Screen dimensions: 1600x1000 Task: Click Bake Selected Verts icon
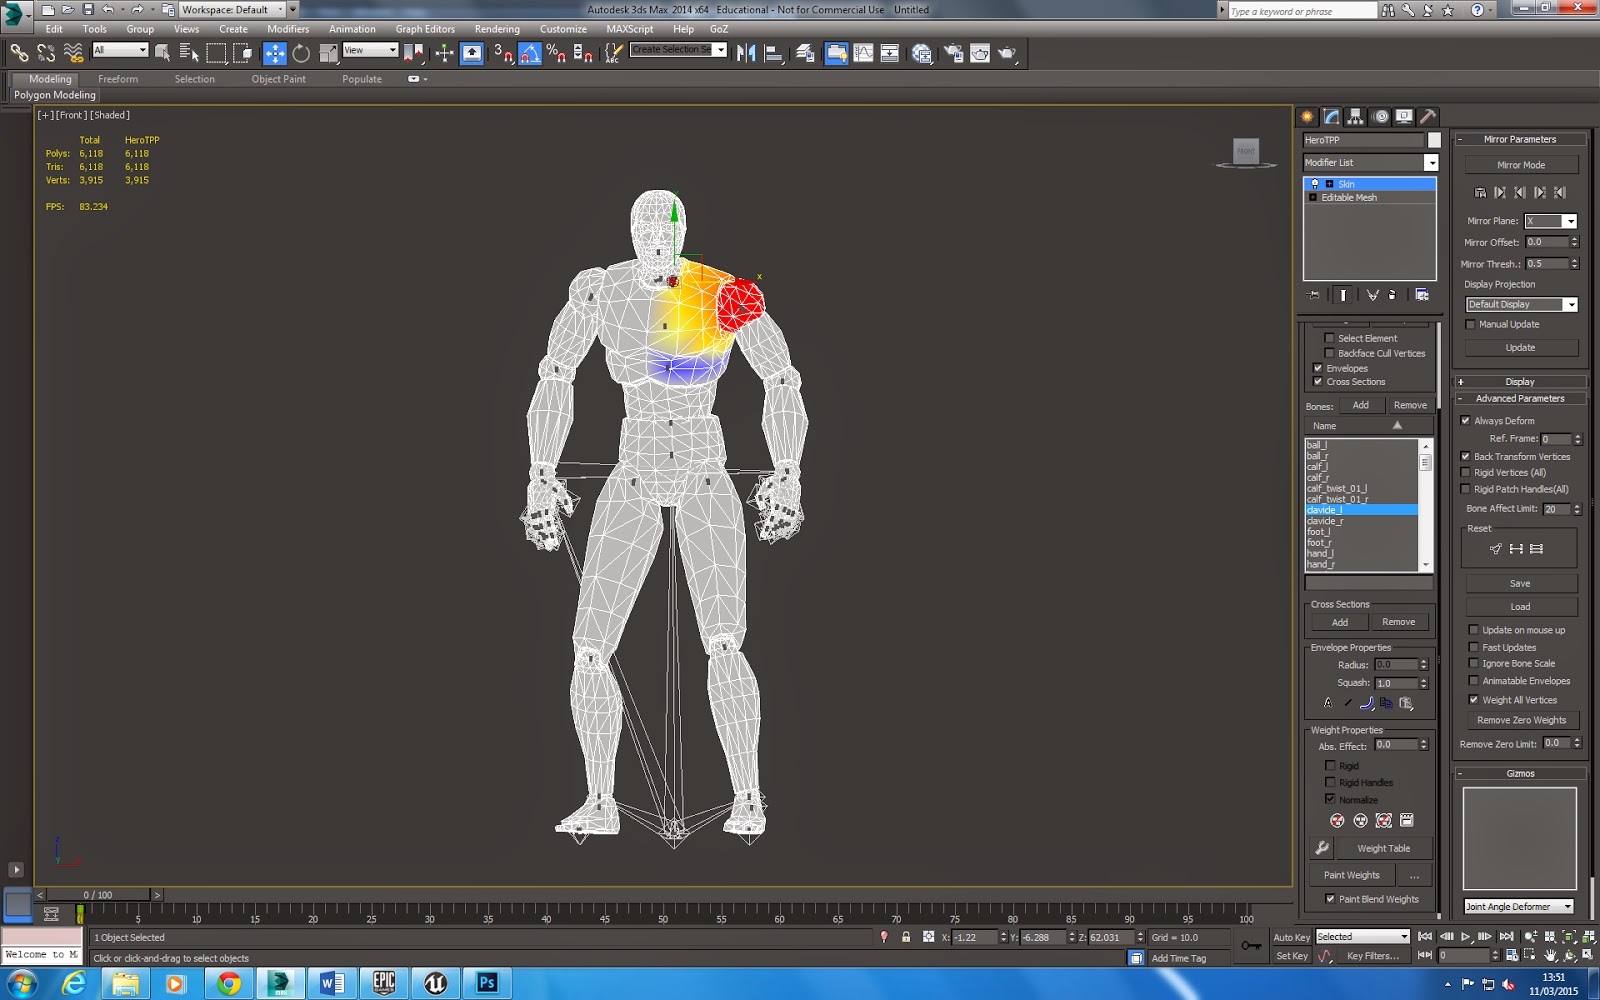(x=1407, y=821)
